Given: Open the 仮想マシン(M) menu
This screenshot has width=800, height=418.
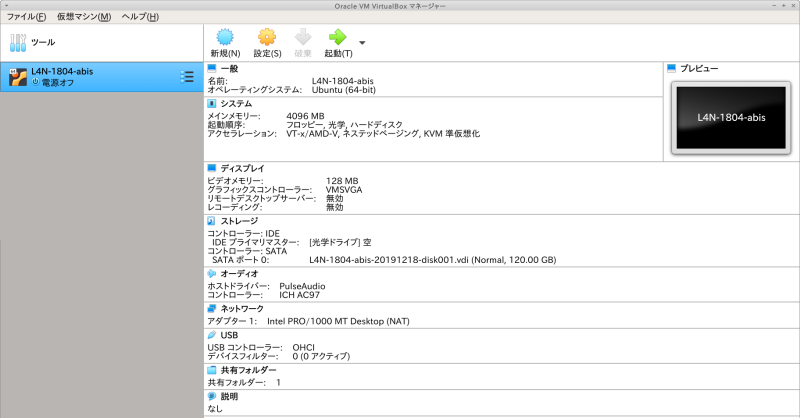Looking at the screenshot, I should 84,18.
